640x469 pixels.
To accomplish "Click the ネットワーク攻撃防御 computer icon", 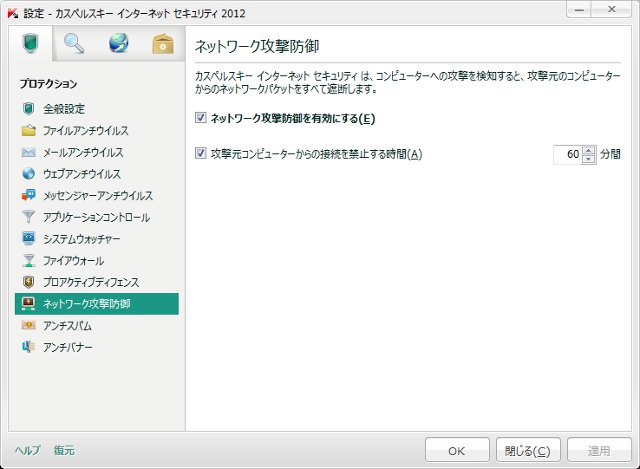I will [x=28, y=304].
